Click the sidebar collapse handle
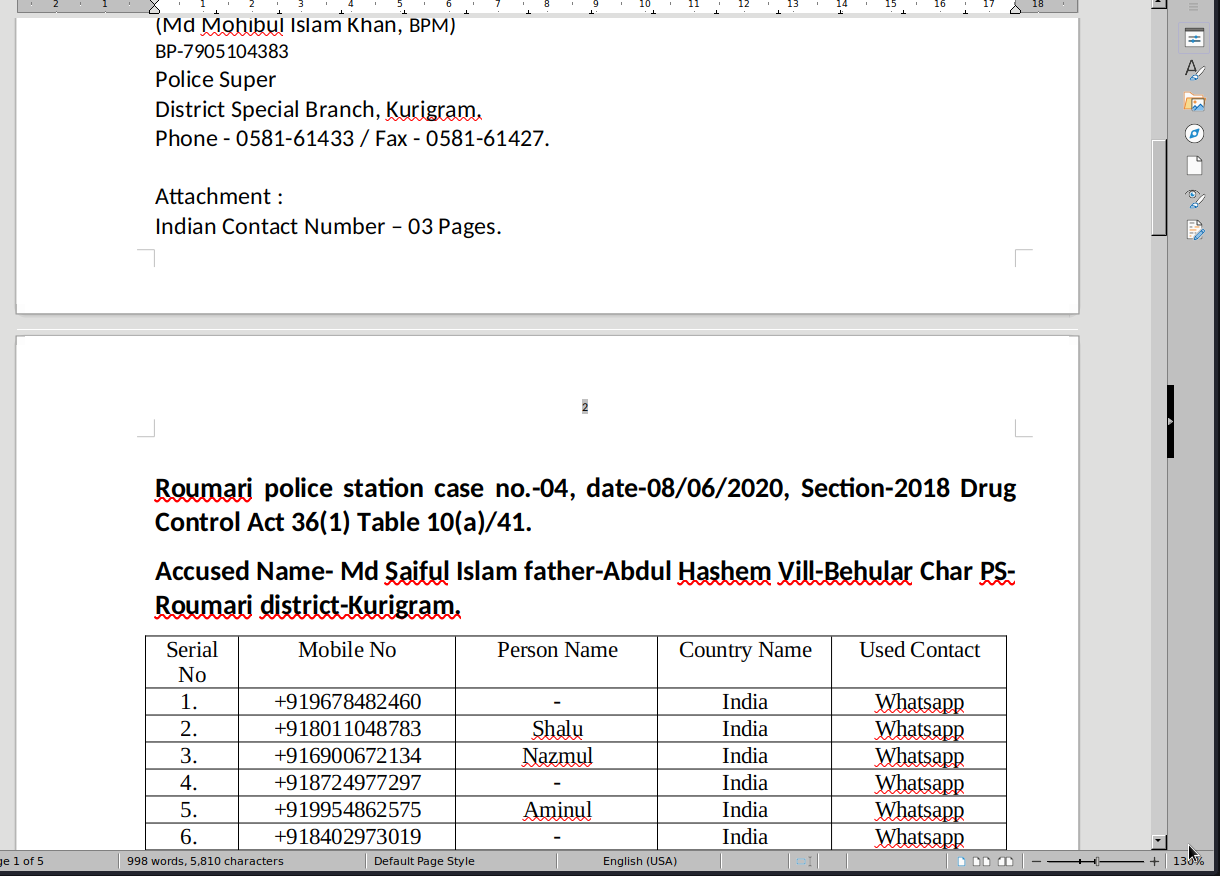The height and width of the screenshot is (876, 1220). [x=1171, y=421]
